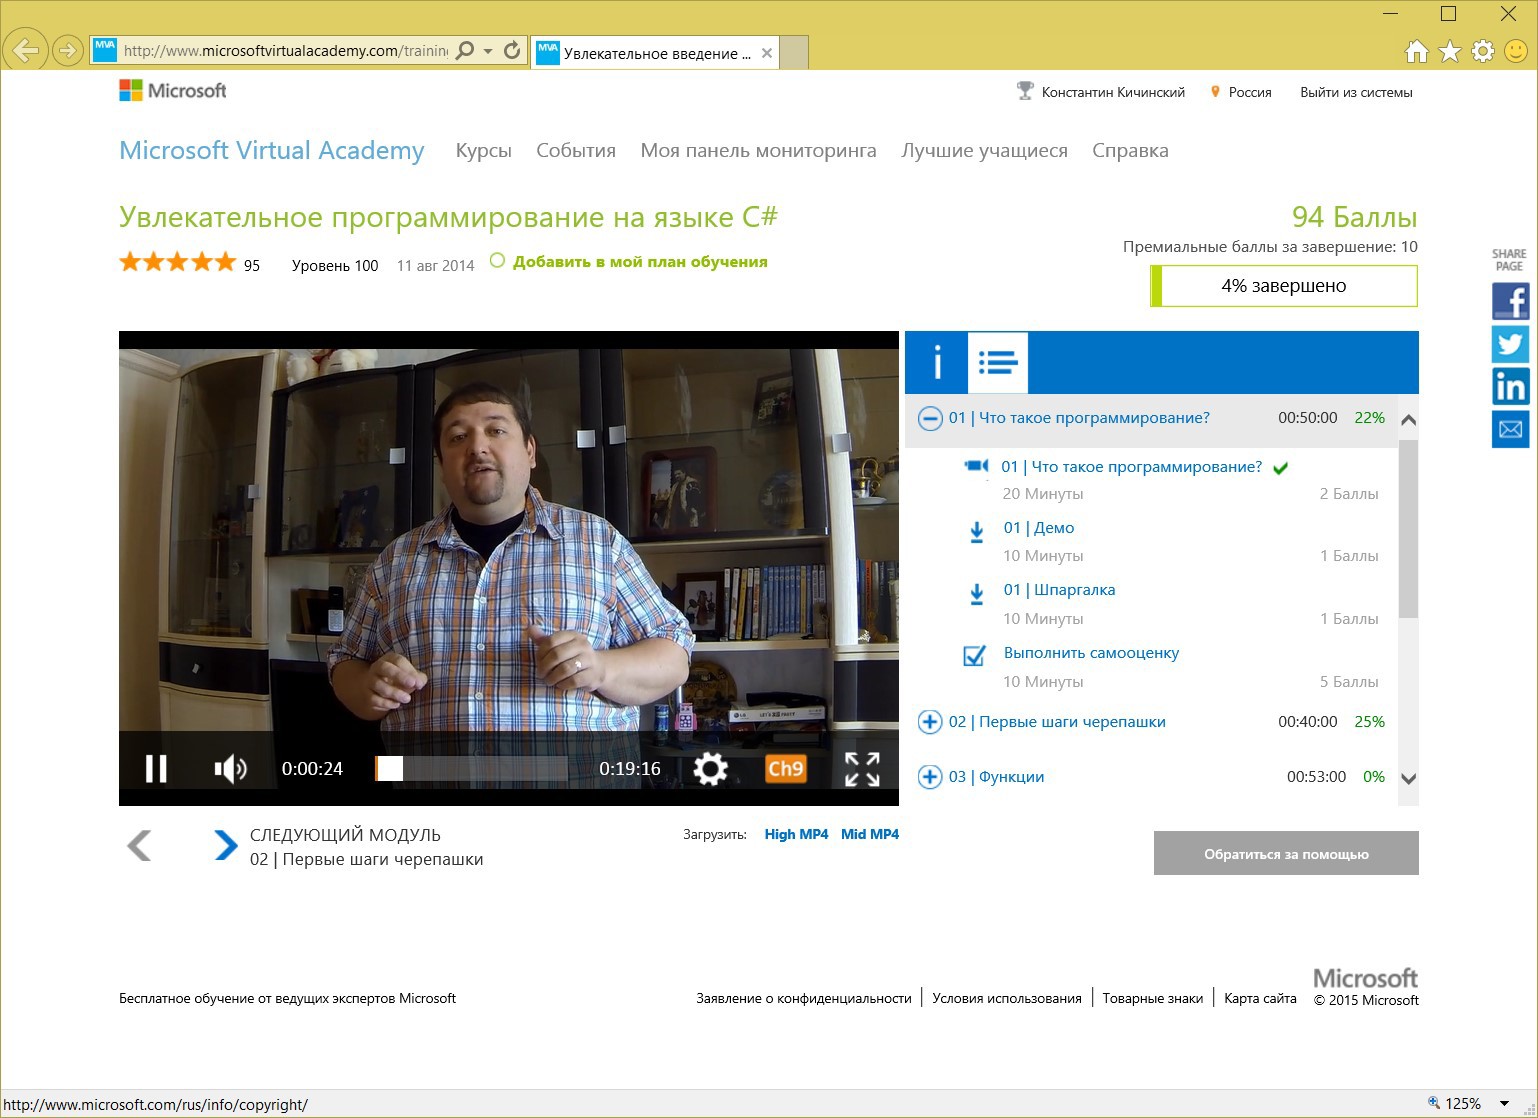Open lesson link 01 | Что такое программирование?

[x=1131, y=467]
